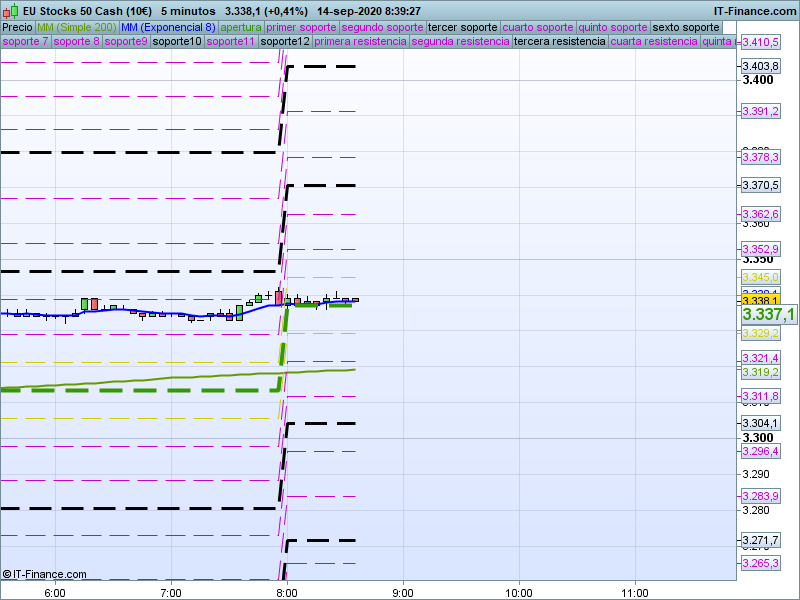Screen dimensions: 800x600
Task: Open the MM (Simple 200) indicator label
Action: coord(70,27)
